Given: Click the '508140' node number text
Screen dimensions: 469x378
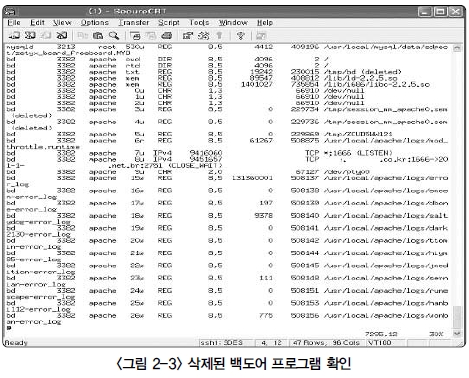Looking at the screenshot, I should [305, 215].
